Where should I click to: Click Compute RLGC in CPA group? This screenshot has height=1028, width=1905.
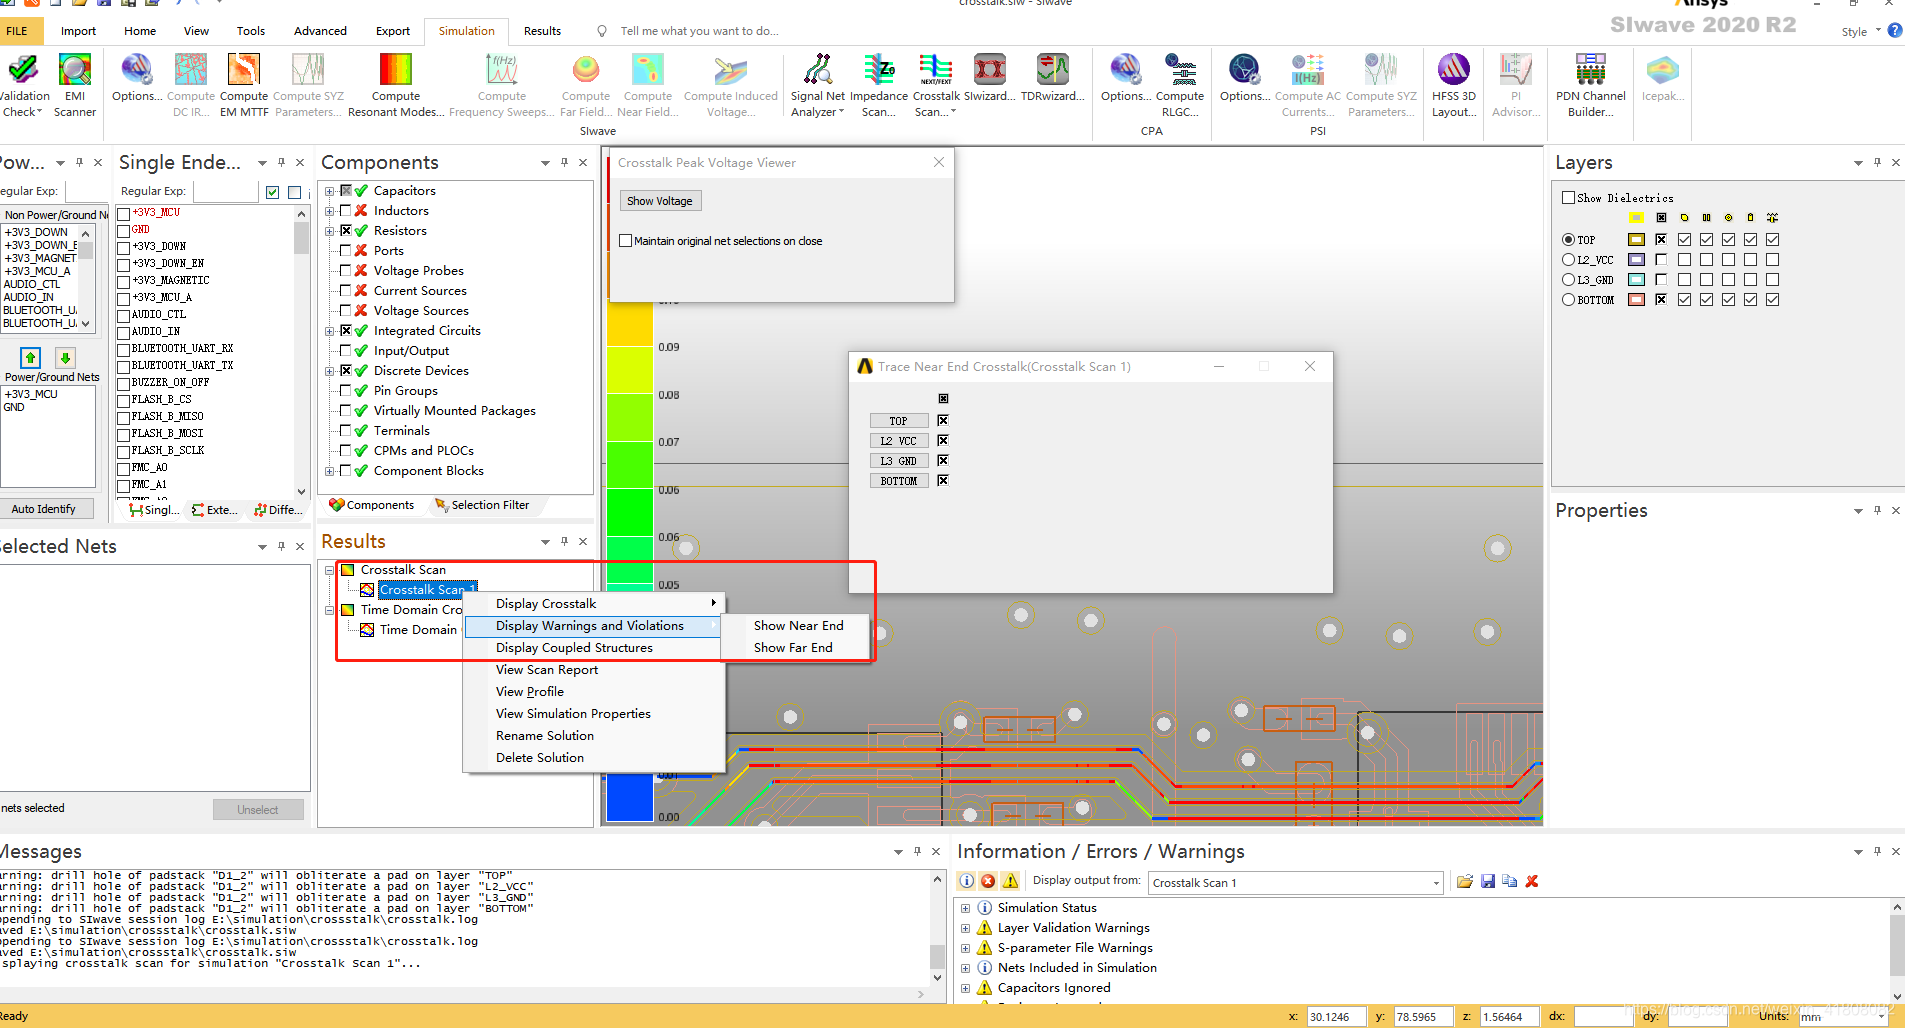pos(1180,85)
